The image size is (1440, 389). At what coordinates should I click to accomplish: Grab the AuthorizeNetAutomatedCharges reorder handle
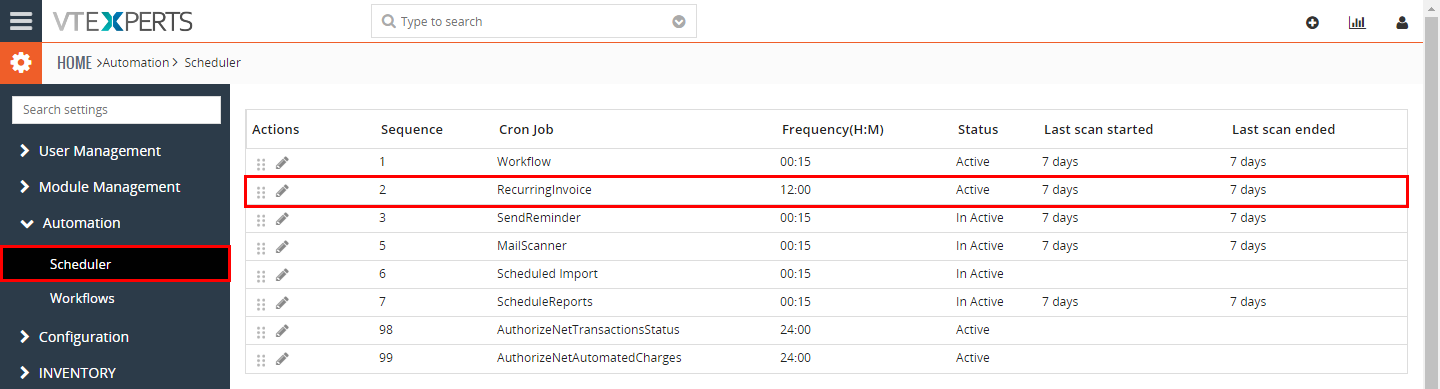[261, 360]
